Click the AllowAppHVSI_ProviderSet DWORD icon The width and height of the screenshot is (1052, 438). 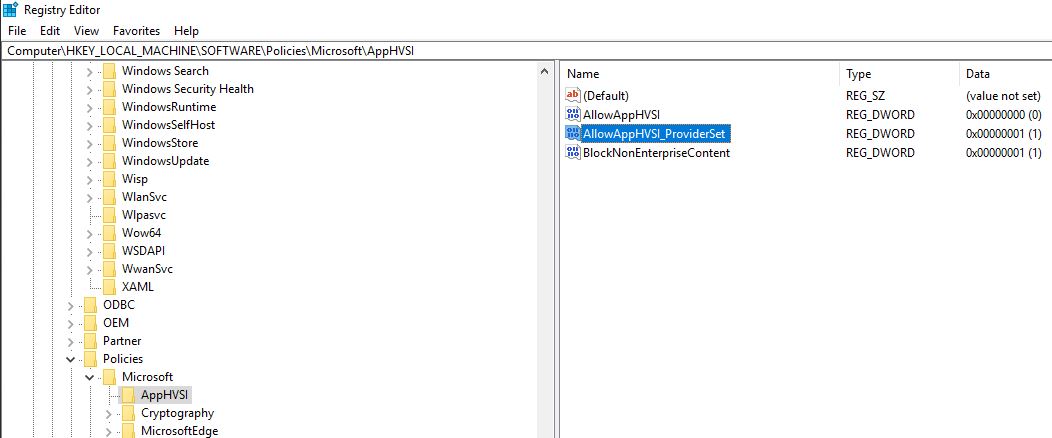click(572, 133)
